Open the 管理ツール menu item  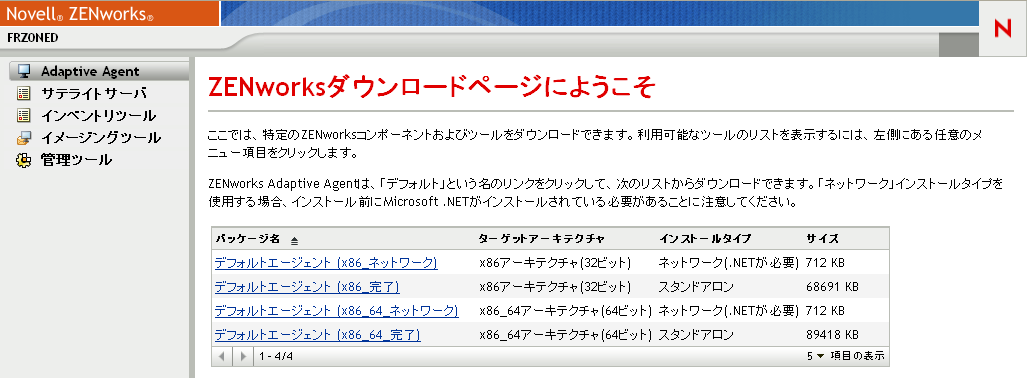pos(76,160)
